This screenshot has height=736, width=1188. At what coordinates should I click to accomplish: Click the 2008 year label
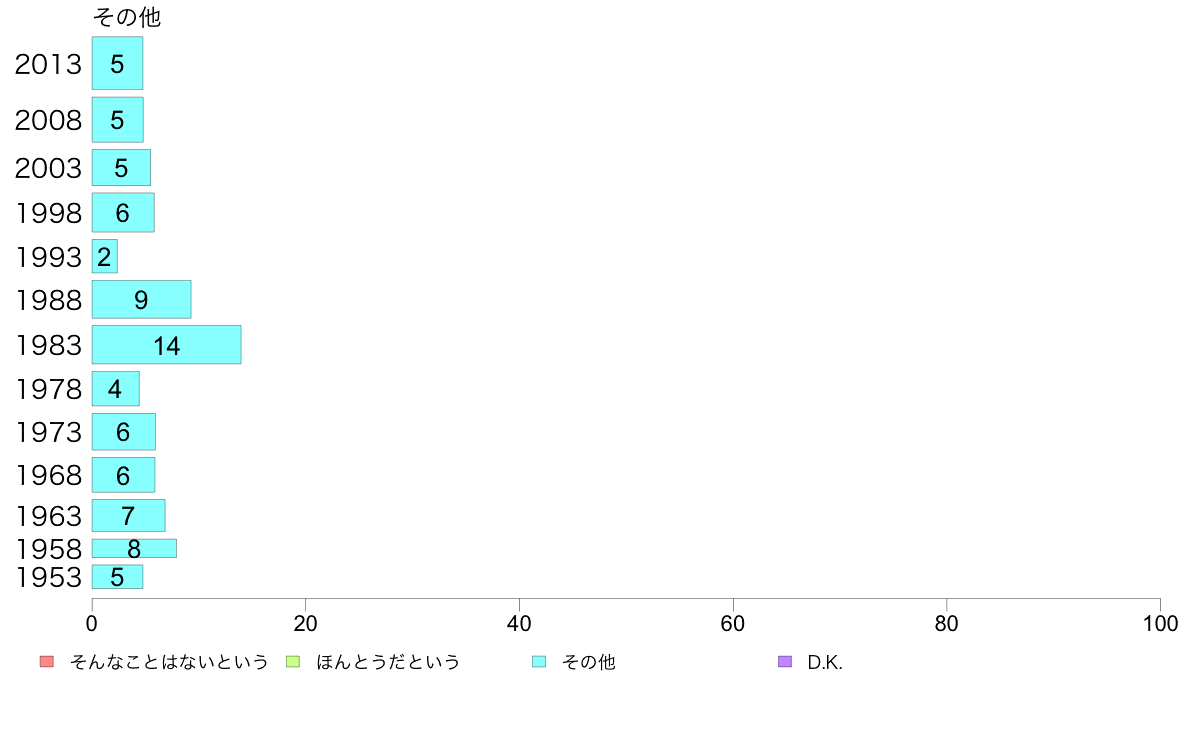[x=48, y=120]
